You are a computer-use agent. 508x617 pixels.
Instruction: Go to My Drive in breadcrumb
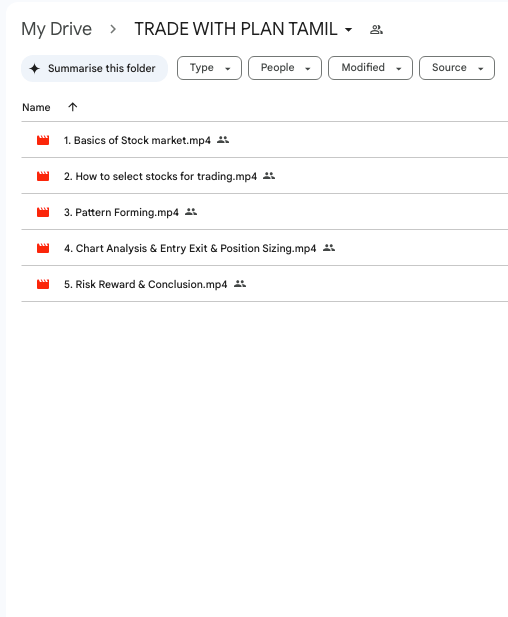(x=56, y=29)
